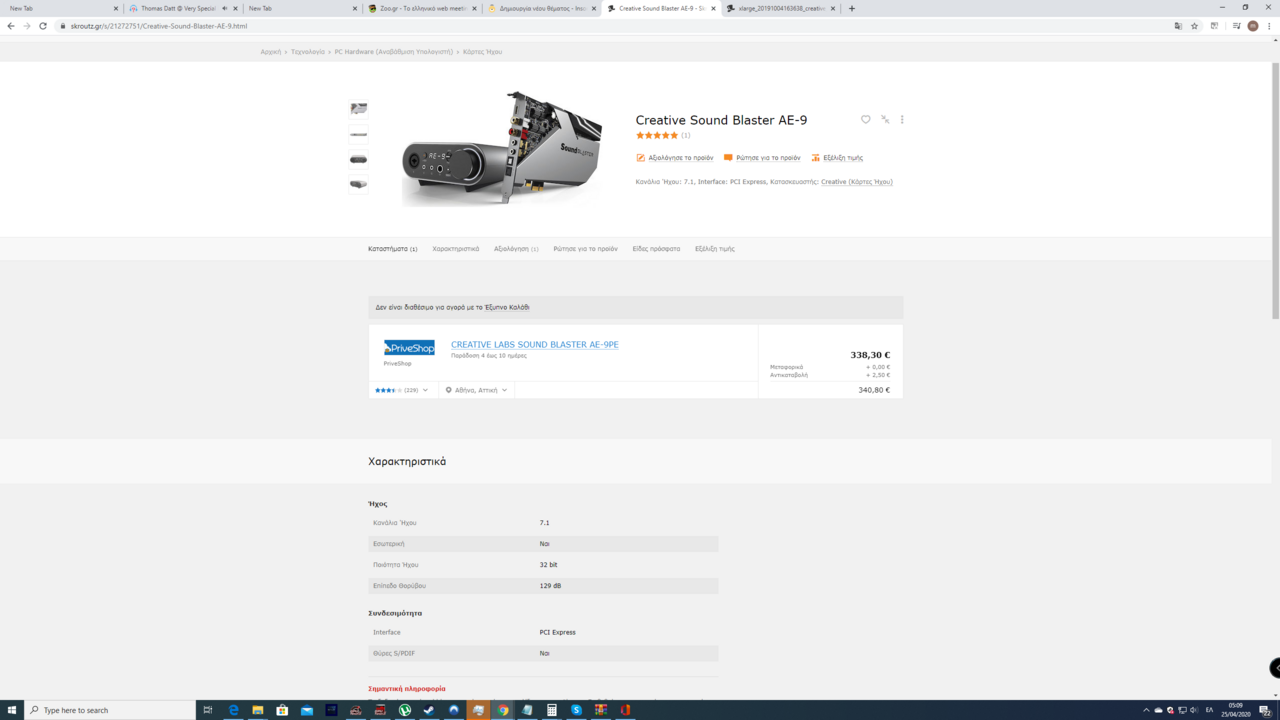Click the Αξιολόγησε το προϊόν link
The image size is (1280, 720).
coord(681,158)
